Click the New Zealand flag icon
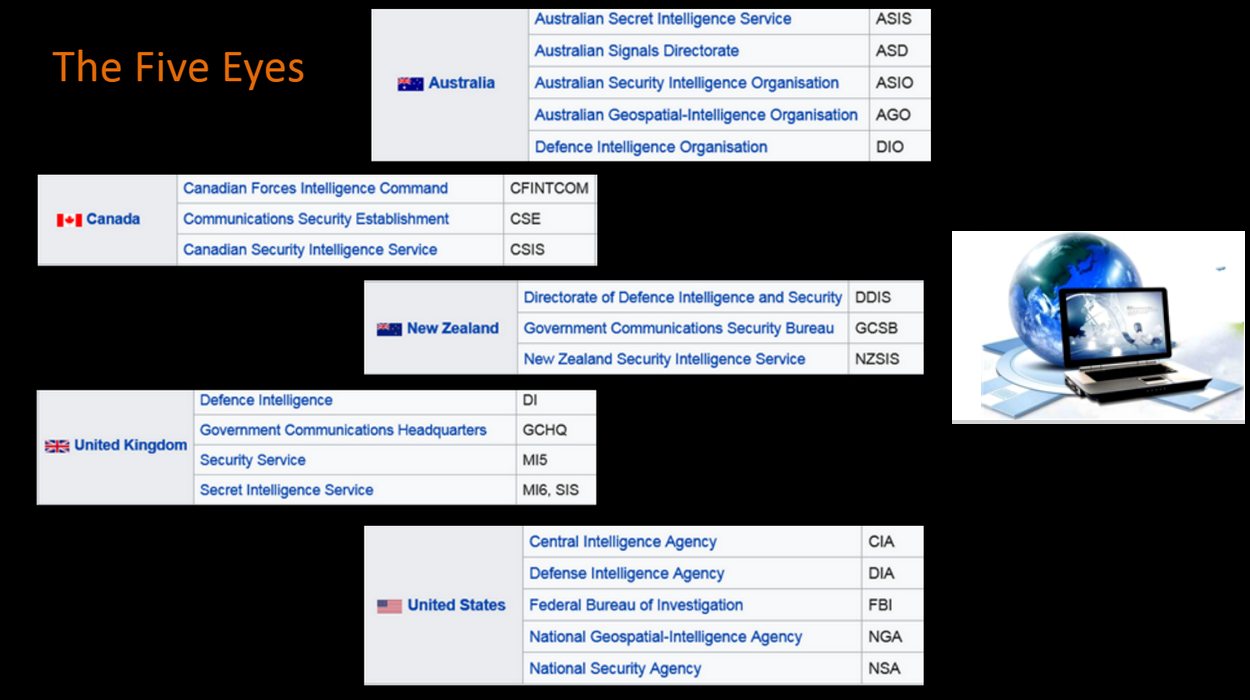 click(x=389, y=329)
